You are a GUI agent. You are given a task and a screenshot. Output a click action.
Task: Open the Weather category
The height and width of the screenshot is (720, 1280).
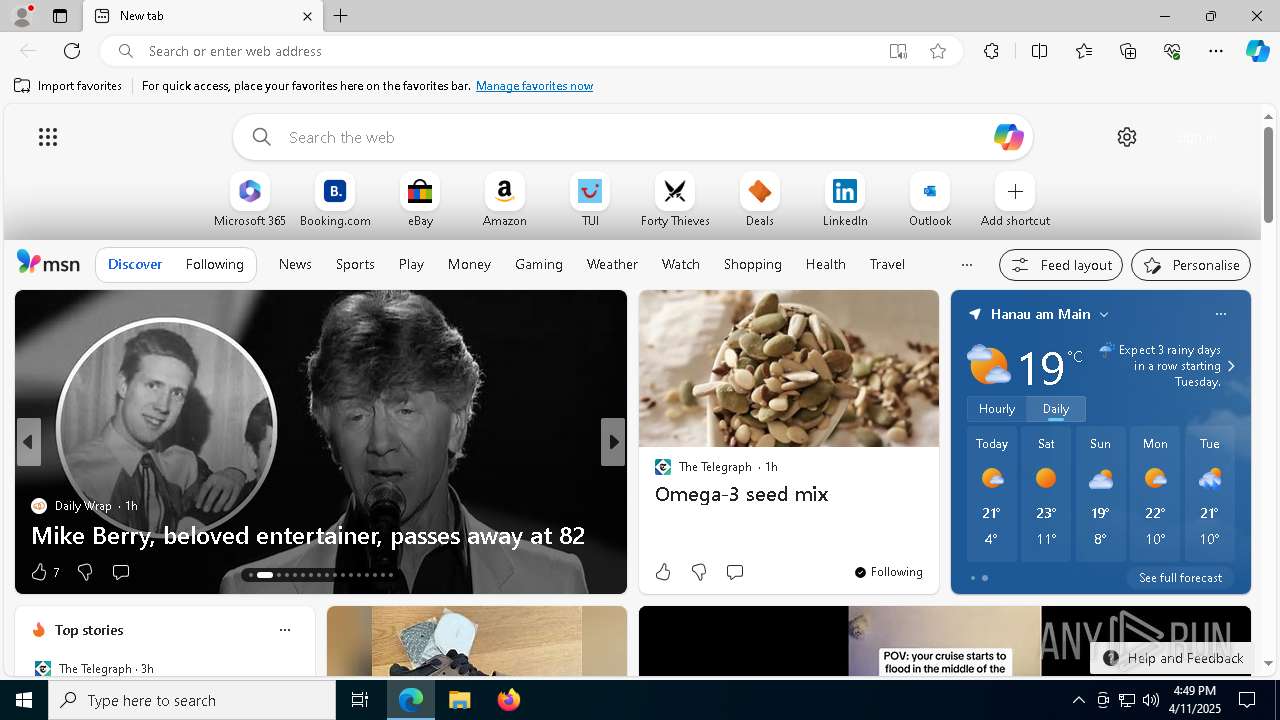[612, 264]
